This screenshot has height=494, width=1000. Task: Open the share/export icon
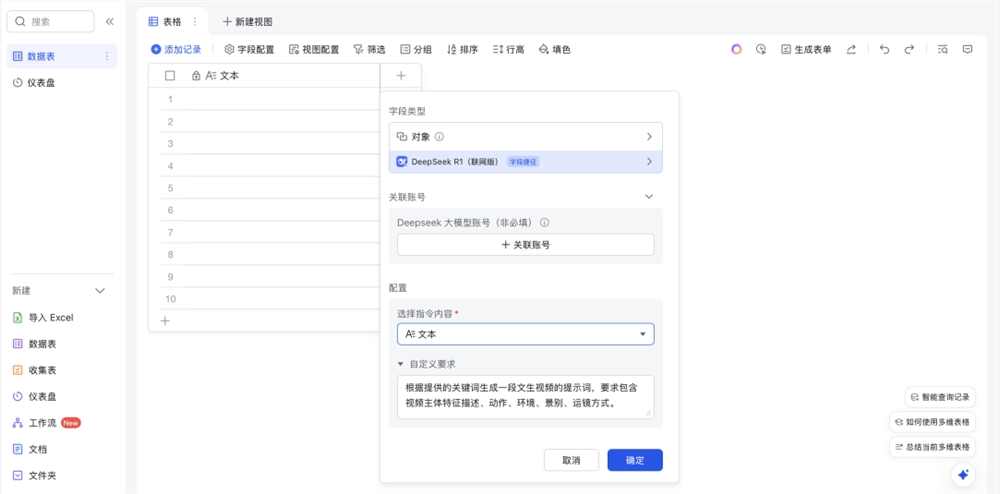tap(851, 49)
